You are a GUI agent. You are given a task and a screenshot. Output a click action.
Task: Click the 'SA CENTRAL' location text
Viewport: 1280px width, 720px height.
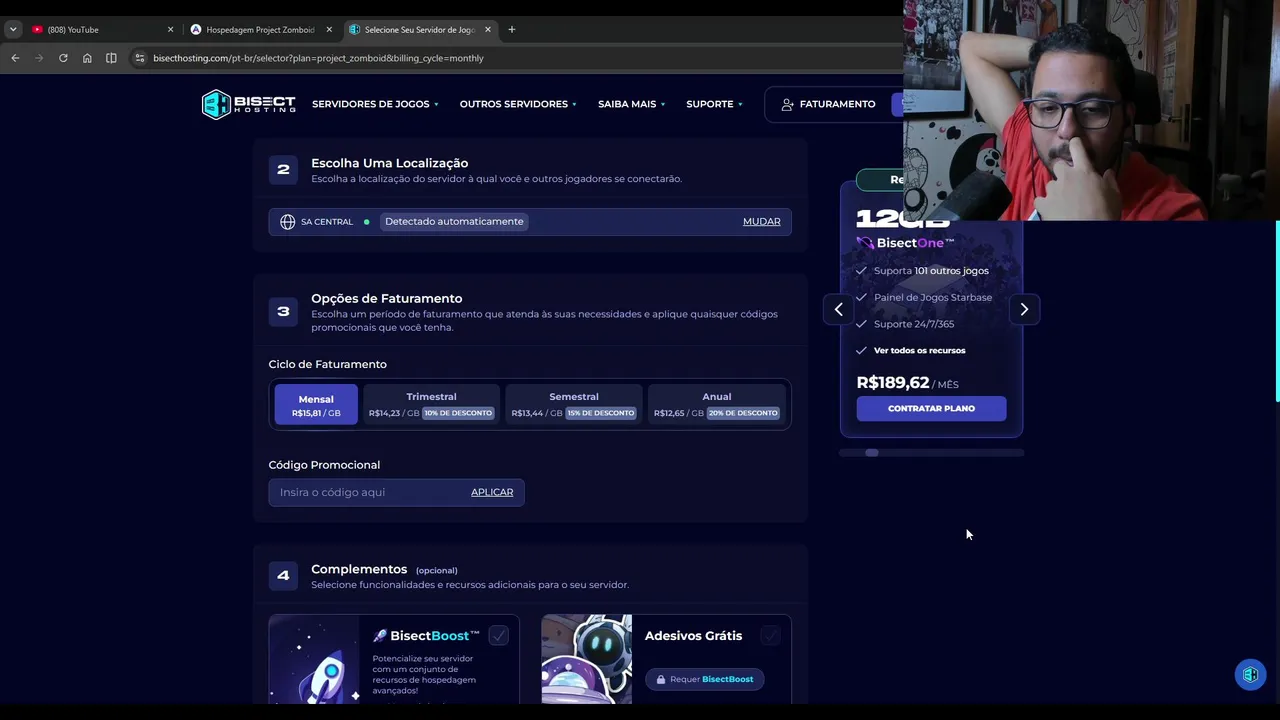click(327, 222)
